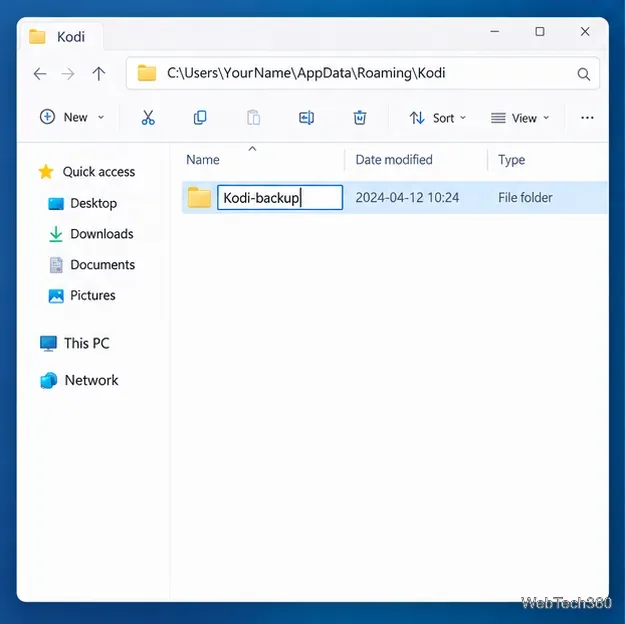Screen dimensions: 625x624
Task: Open Quick access in sidebar
Action: click(x=86, y=172)
